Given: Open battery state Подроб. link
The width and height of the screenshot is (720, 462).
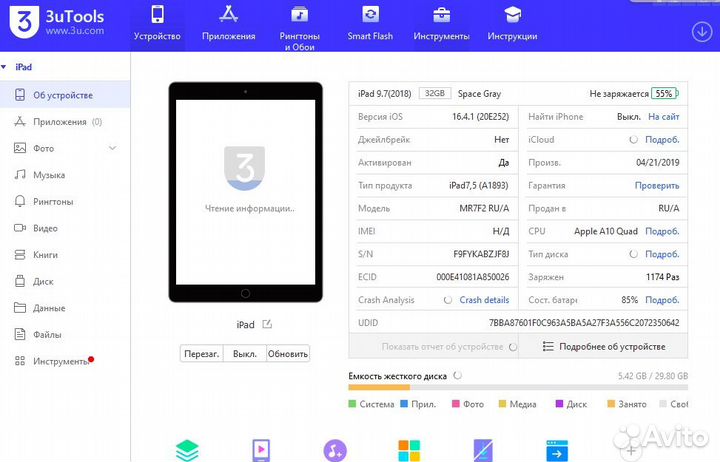Looking at the screenshot, I should click(x=662, y=300).
